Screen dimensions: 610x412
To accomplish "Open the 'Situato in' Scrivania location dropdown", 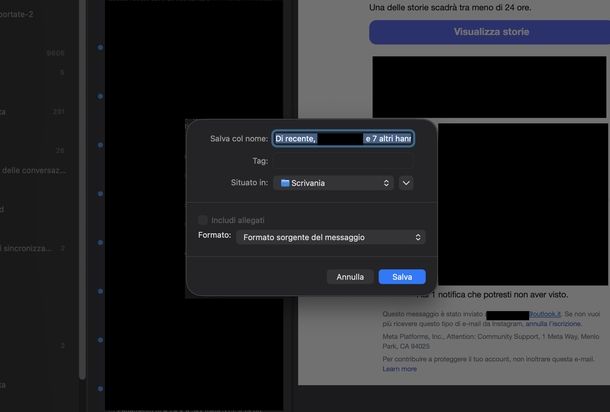I will (x=333, y=183).
